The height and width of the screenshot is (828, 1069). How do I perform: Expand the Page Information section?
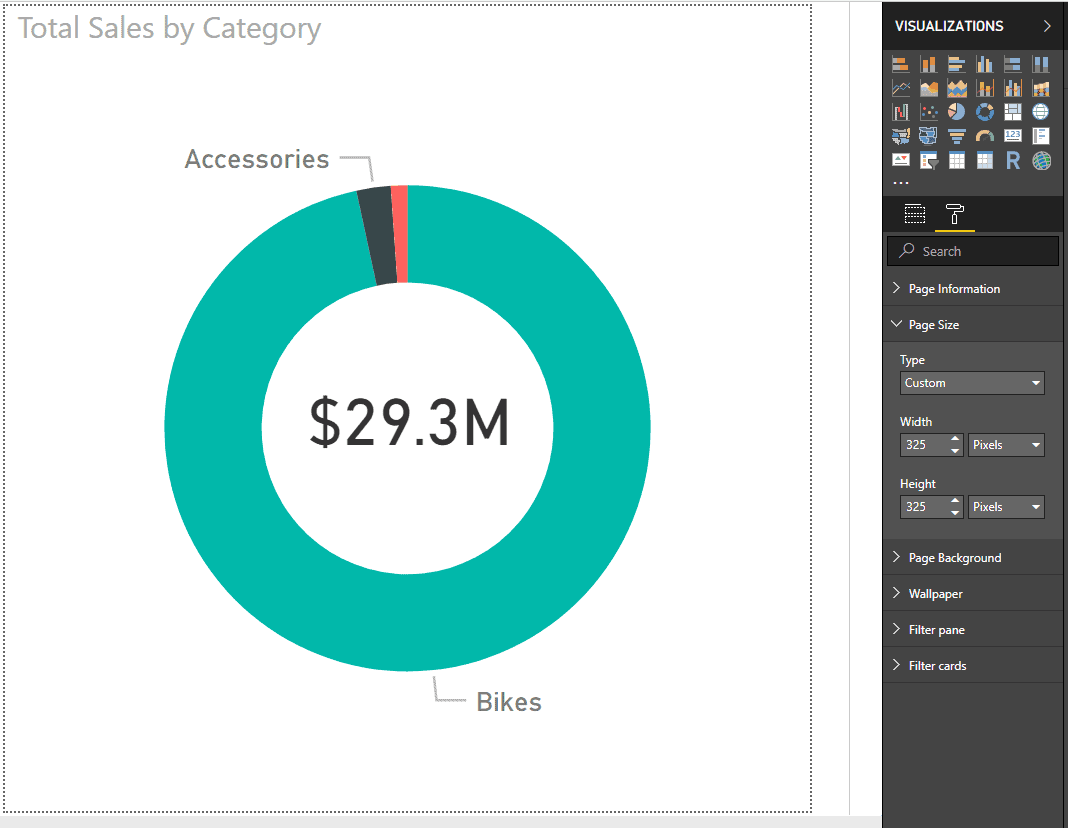coord(973,288)
